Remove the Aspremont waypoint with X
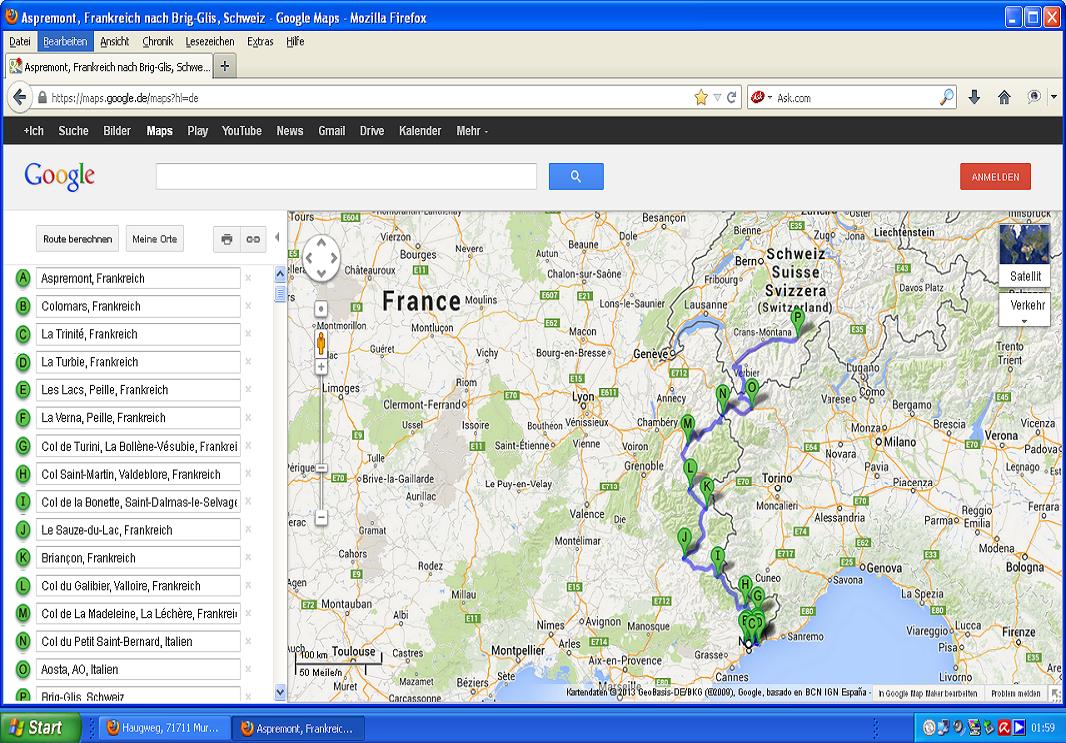 [x=248, y=278]
